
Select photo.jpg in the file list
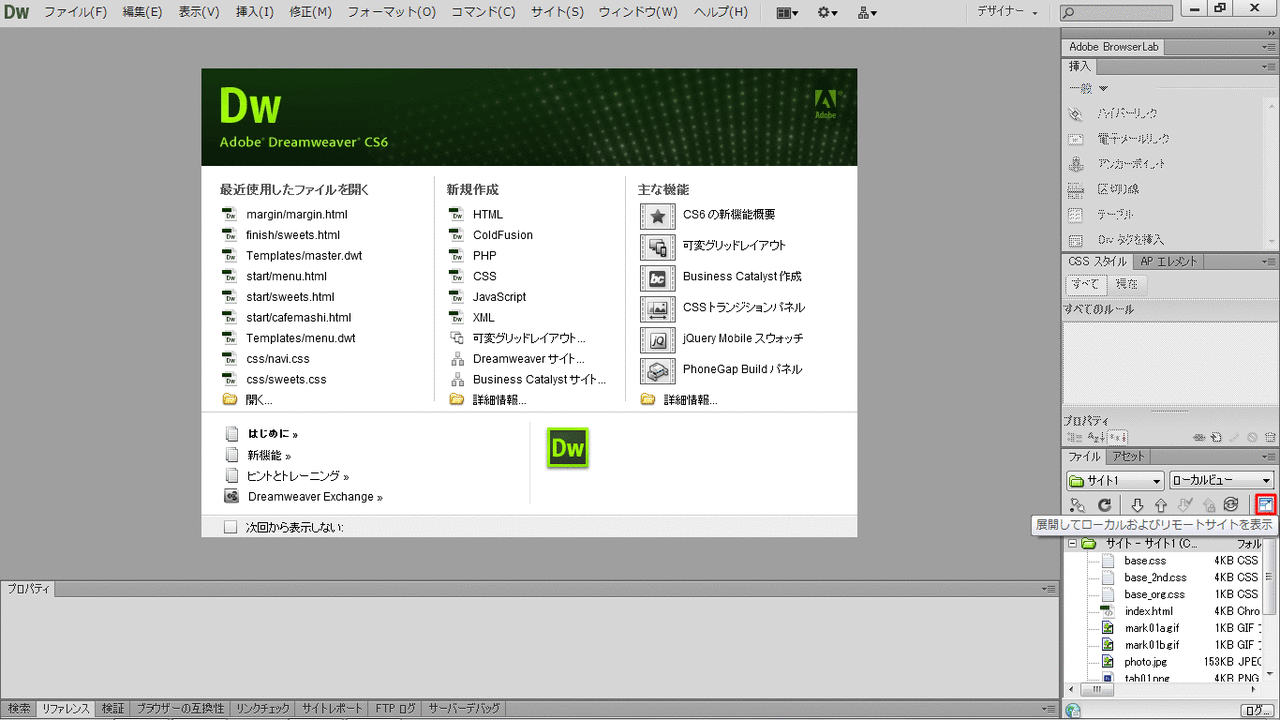(x=1145, y=662)
